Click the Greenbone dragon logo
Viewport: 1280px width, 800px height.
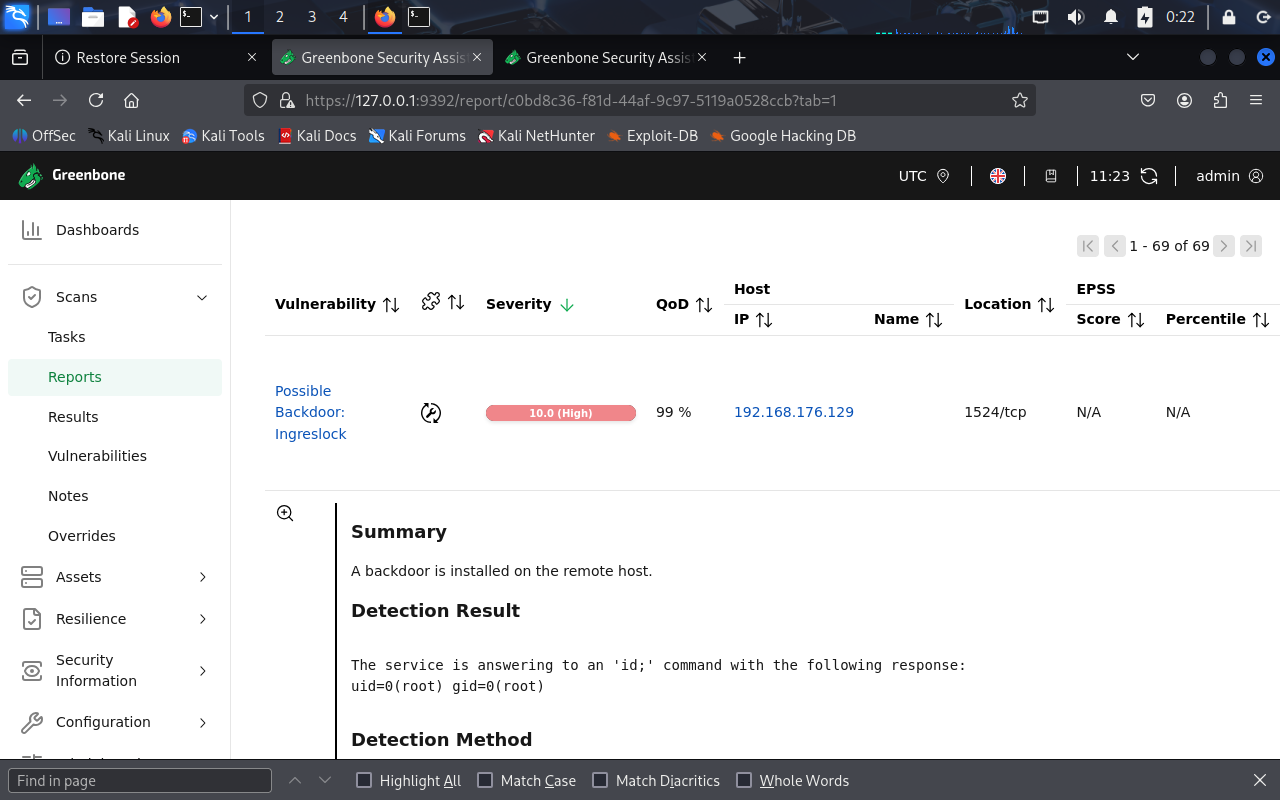point(30,176)
